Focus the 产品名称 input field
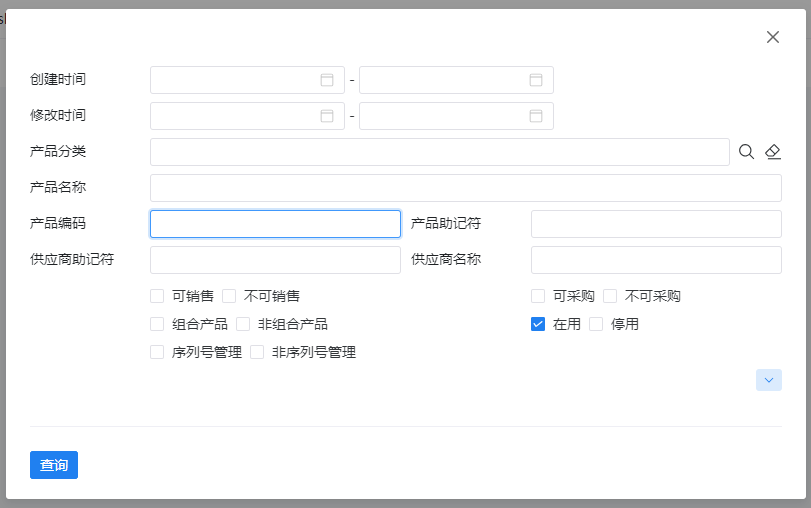Viewport: 811px width, 508px height. 465,188
